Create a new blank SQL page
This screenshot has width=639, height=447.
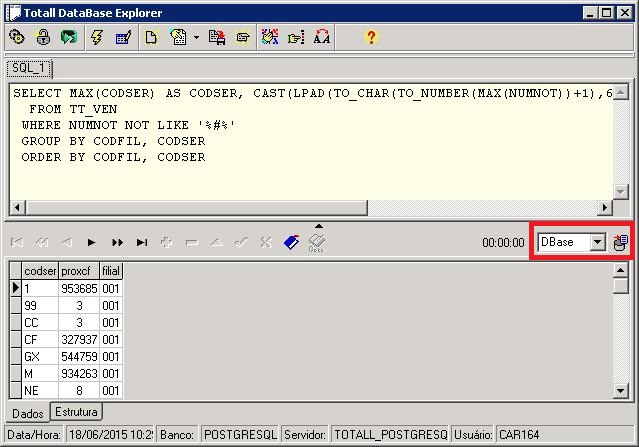(151, 37)
